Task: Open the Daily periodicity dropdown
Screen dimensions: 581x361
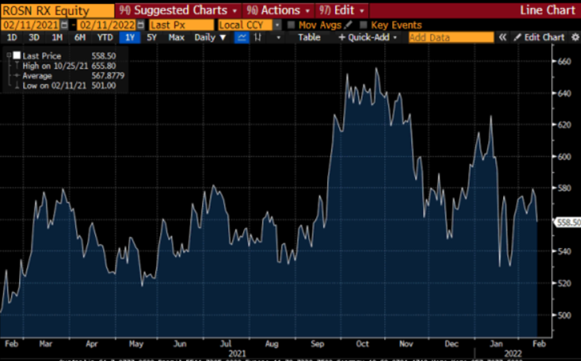Action: [210, 37]
